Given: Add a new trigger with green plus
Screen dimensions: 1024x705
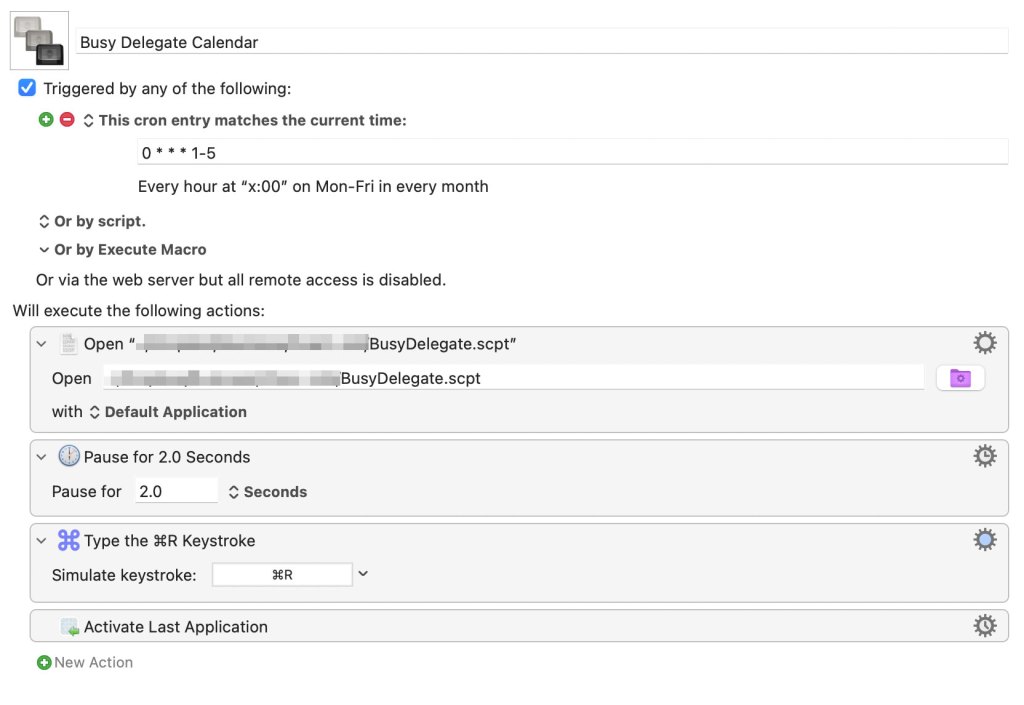Looking at the screenshot, I should click(46, 120).
